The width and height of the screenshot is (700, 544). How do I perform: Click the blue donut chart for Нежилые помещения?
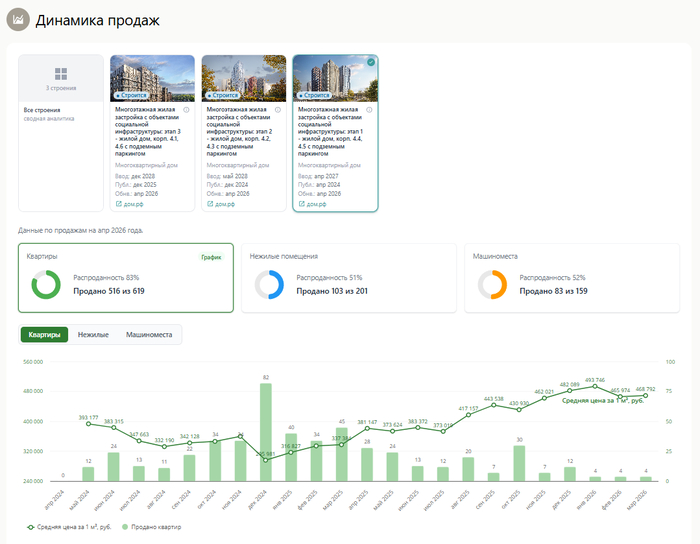[x=270, y=284]
